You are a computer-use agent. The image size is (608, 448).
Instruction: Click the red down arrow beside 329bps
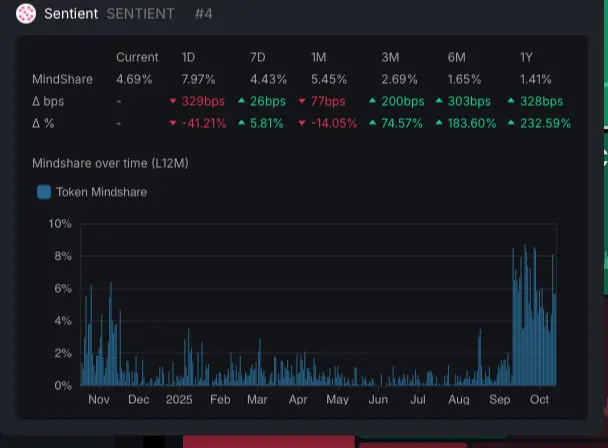[x=173, y=101]
